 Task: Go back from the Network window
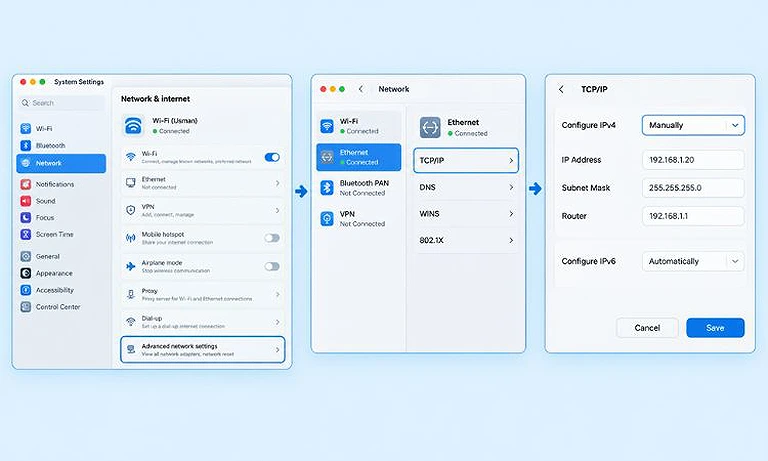pos(361,89)
